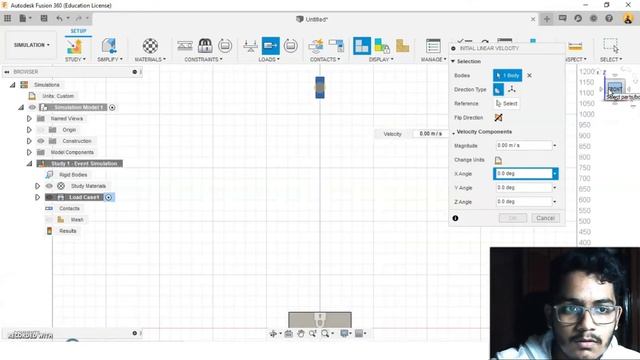640x360 pixels.
Task: Click the FRONT face of the ViewCube
Action: pyautogui.click(x=615, y=89)
